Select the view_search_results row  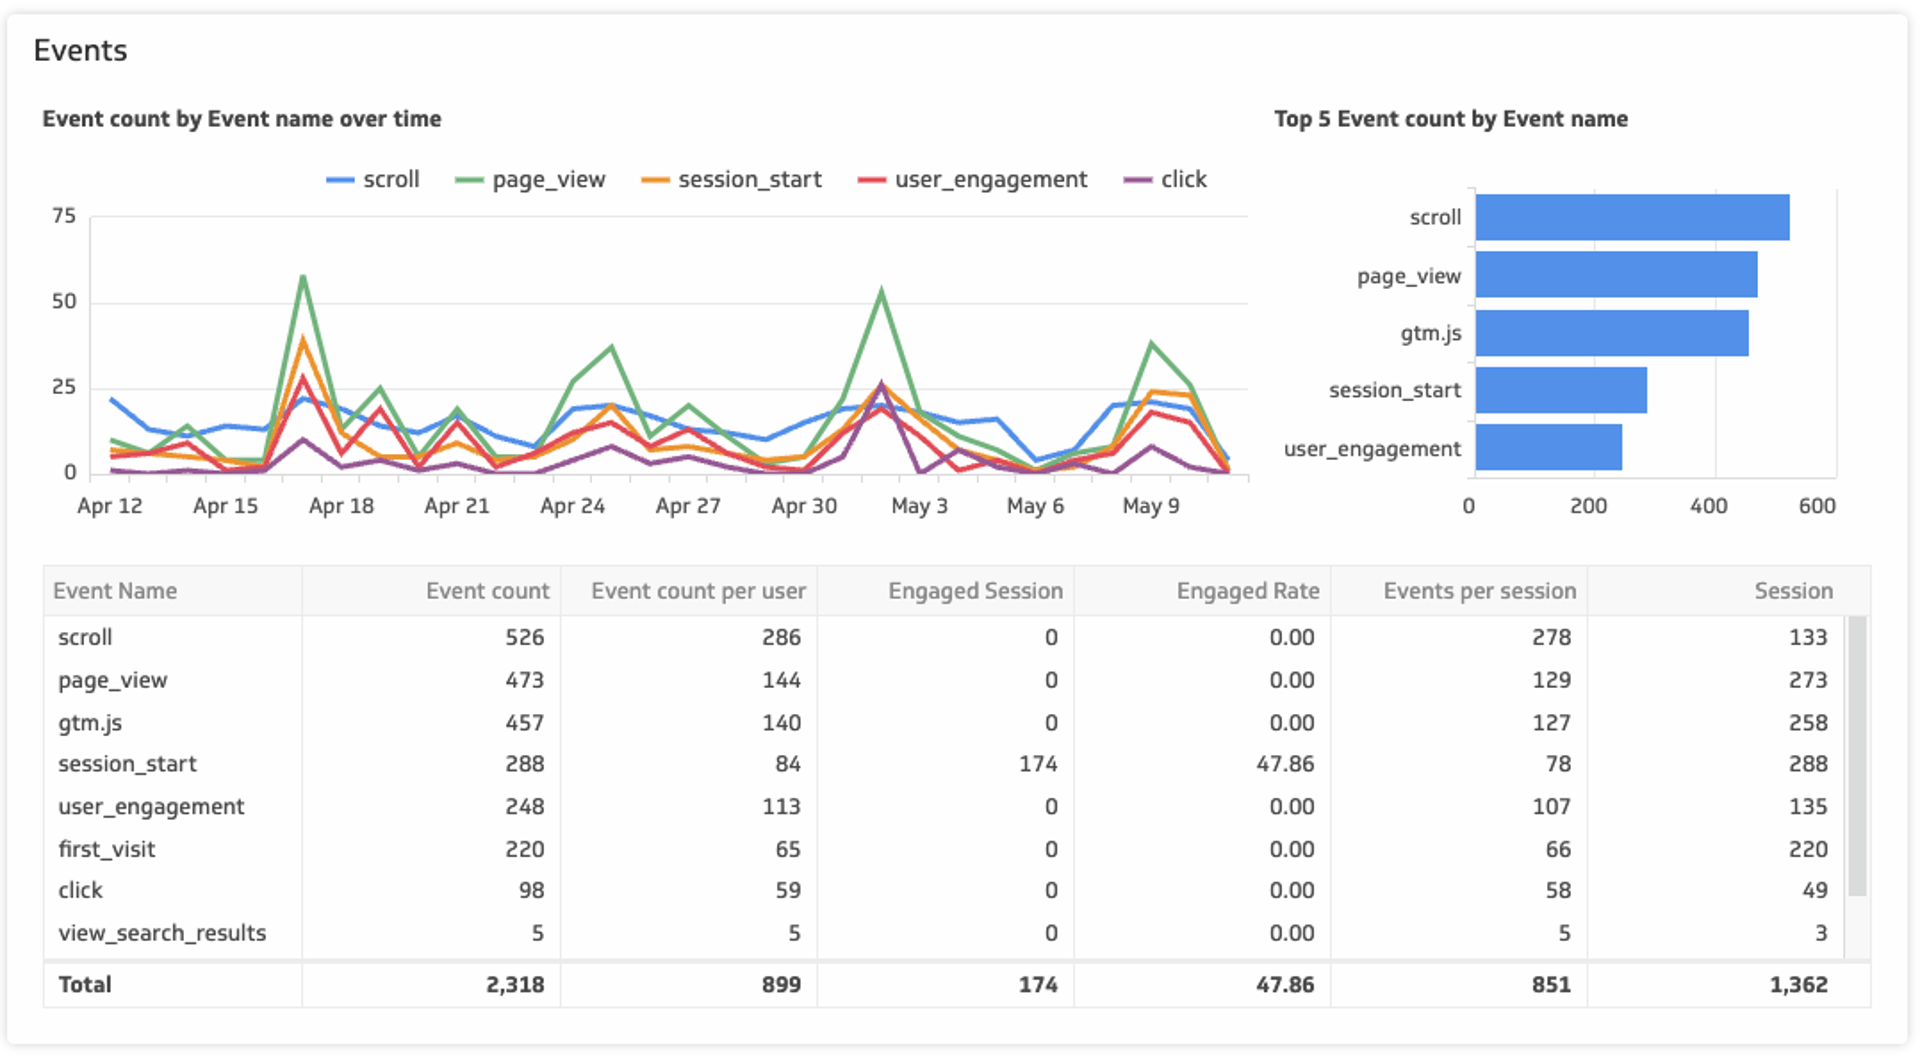point(162,932)
